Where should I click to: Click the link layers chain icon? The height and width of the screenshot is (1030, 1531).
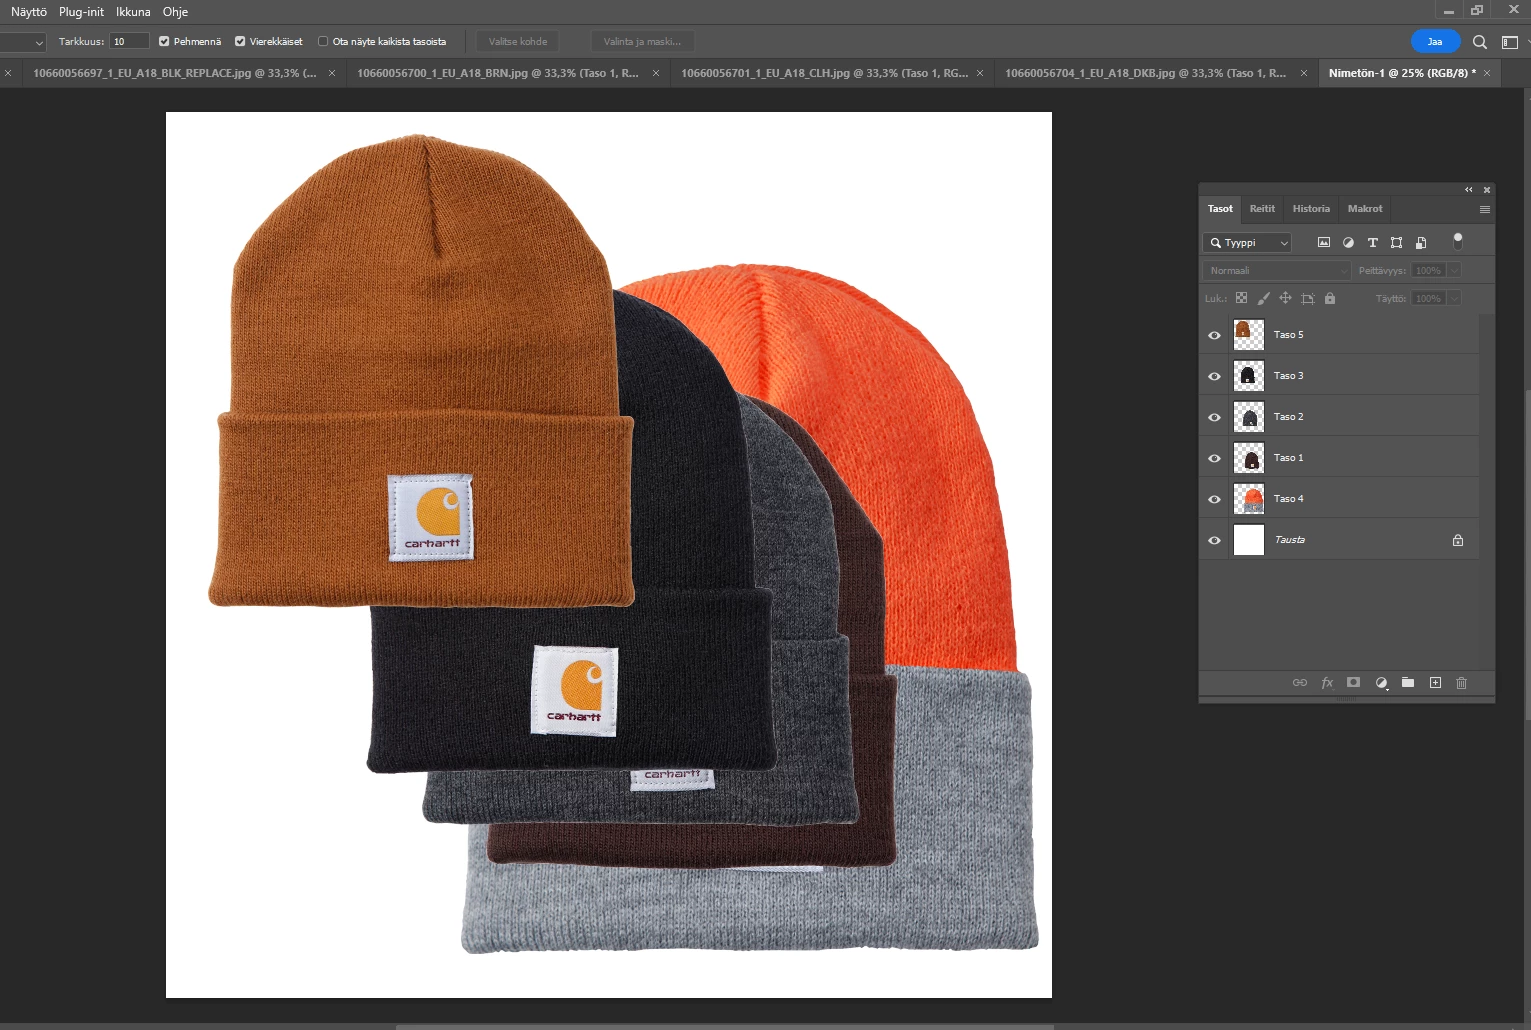(1300, 682)
